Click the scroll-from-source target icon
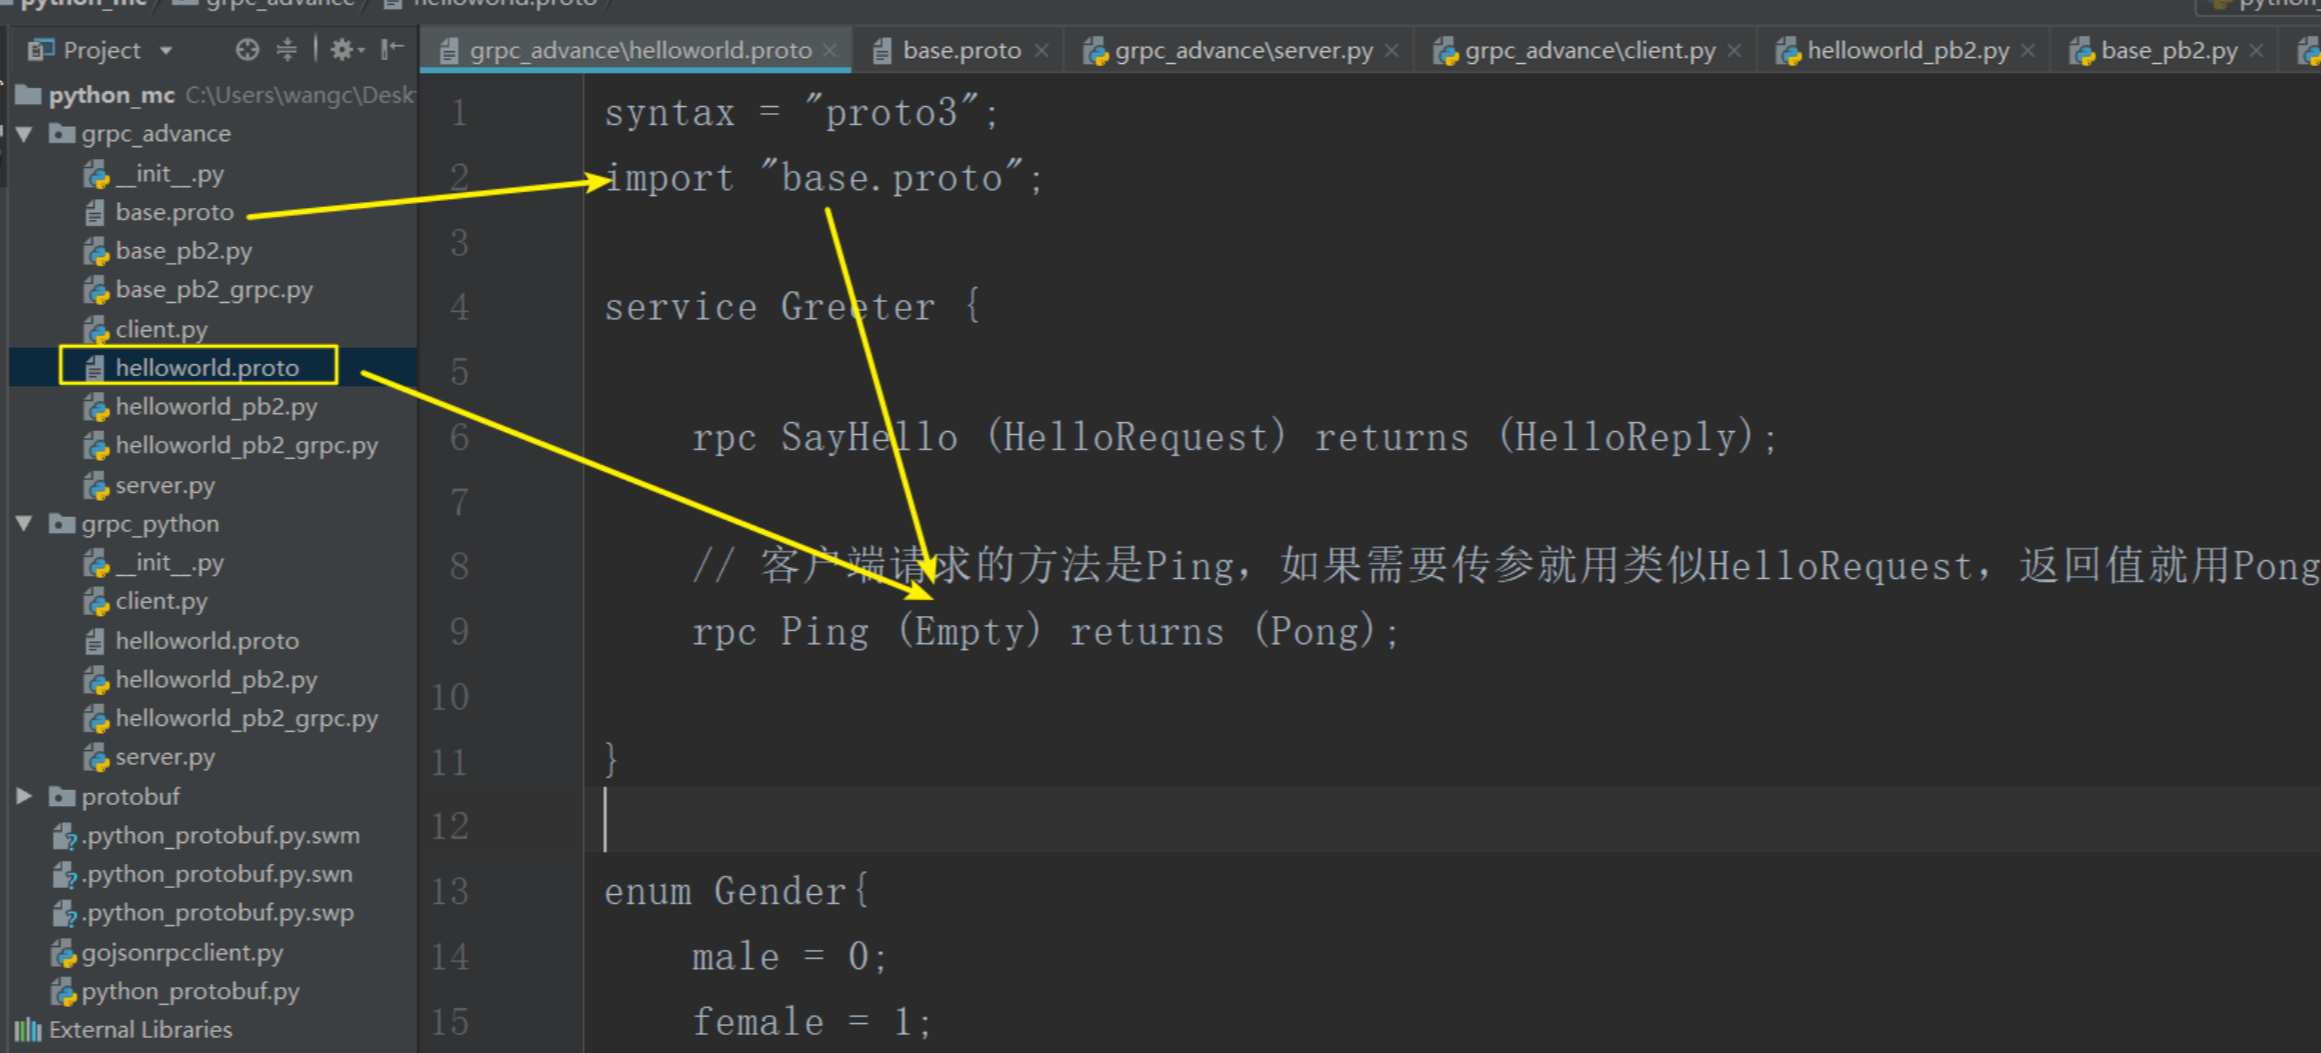The width and height of the screenshot is (2321, 1053). [x=247, y=49]
